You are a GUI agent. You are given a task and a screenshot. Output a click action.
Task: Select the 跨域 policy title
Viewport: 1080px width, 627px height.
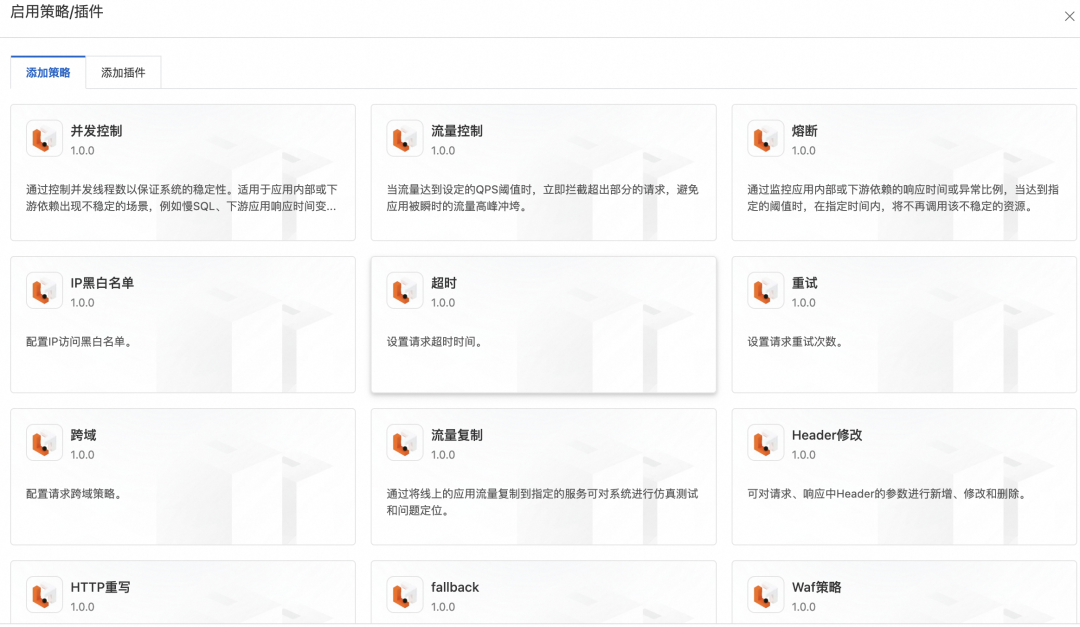click(83, 435)
